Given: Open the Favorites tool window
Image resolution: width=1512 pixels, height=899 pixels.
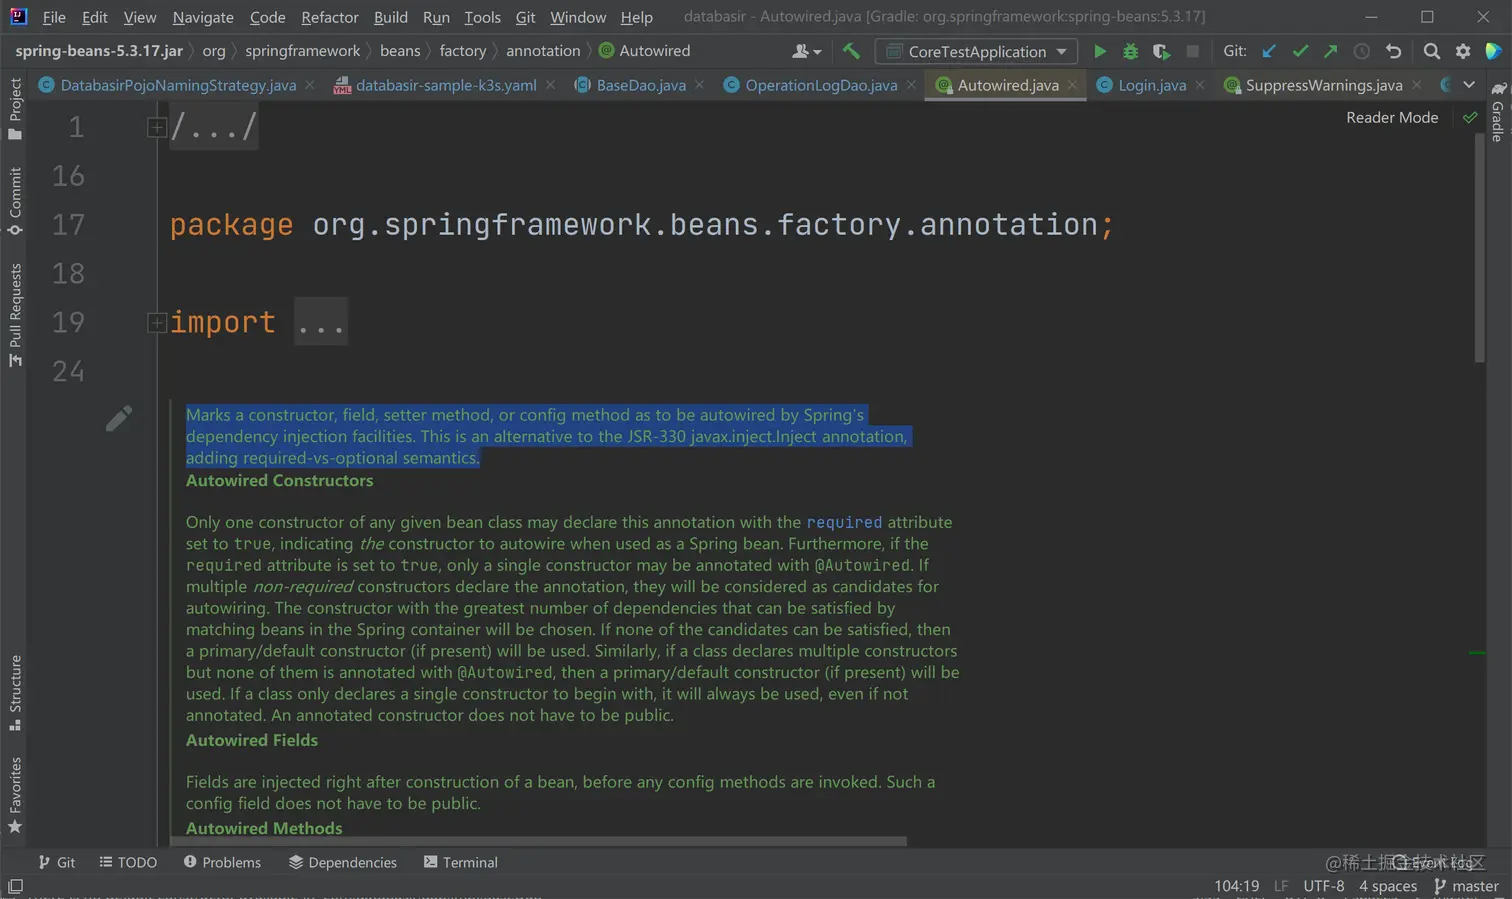Looking at the screenshot, I should point(15,795).
